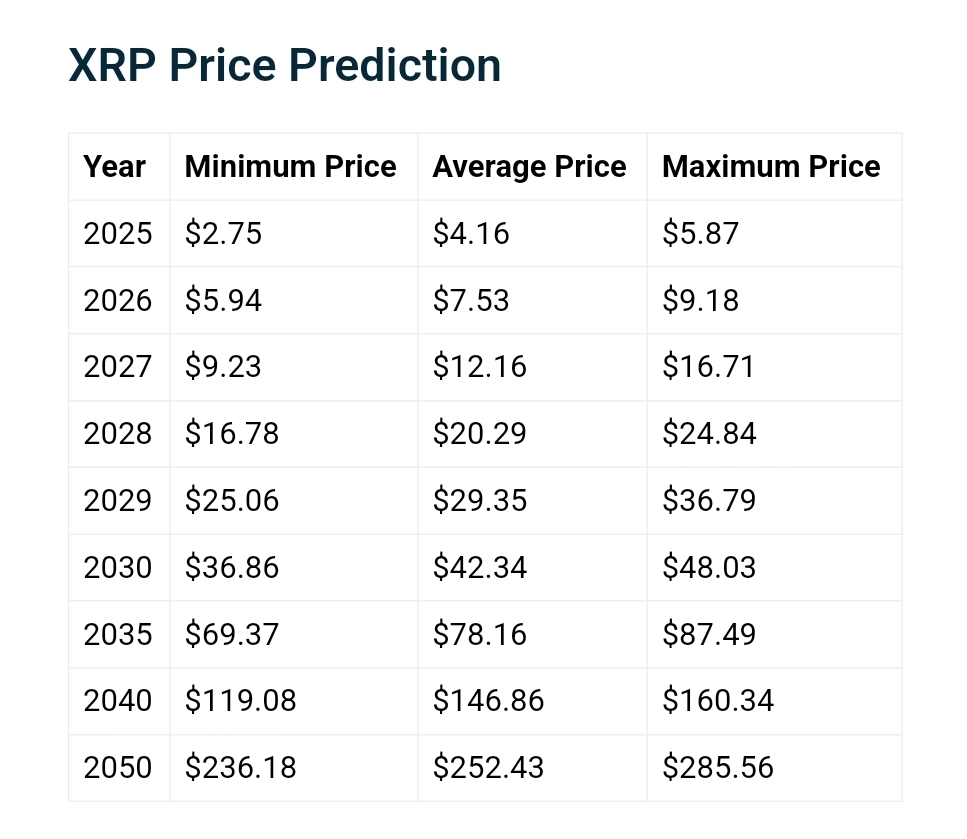
Task: Select the $2.75 minimum price cell
Action: (223, 233)
